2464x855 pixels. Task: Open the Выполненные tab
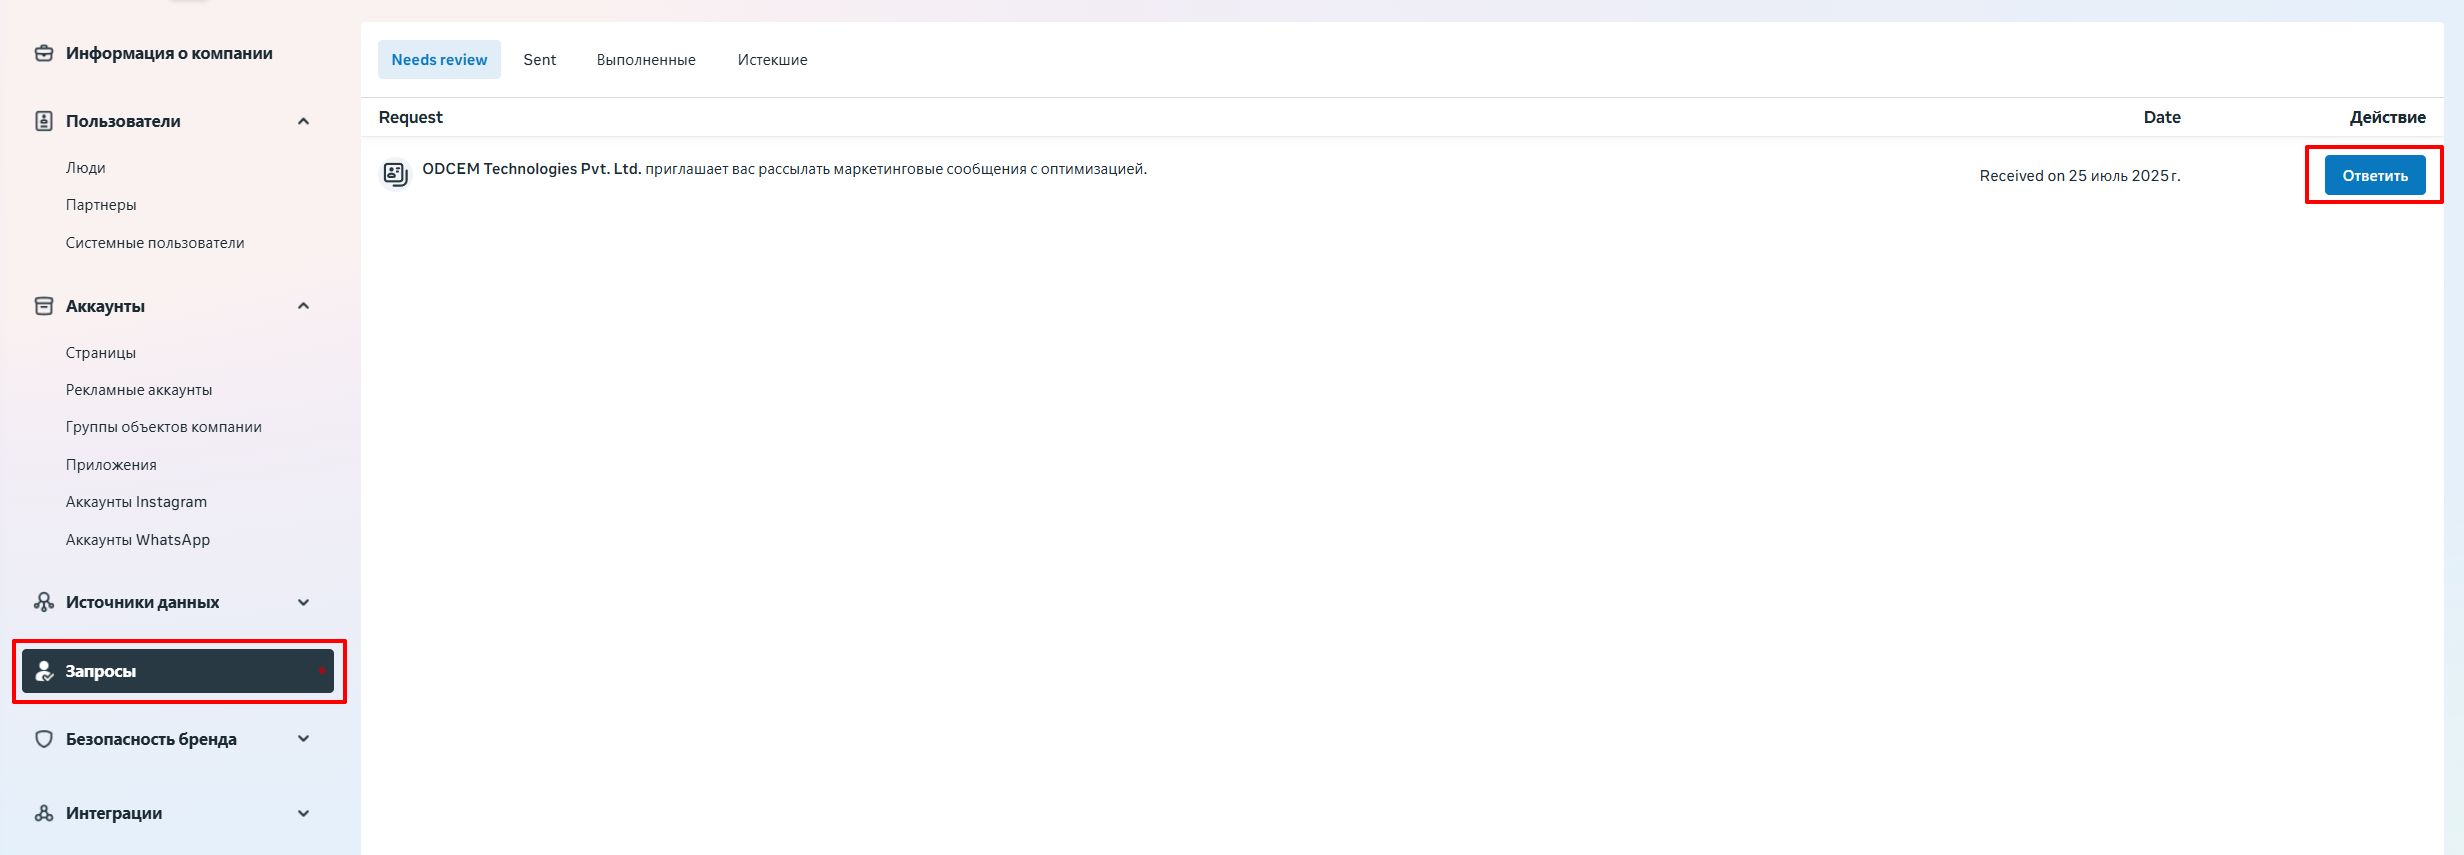[x=646, y=60]
